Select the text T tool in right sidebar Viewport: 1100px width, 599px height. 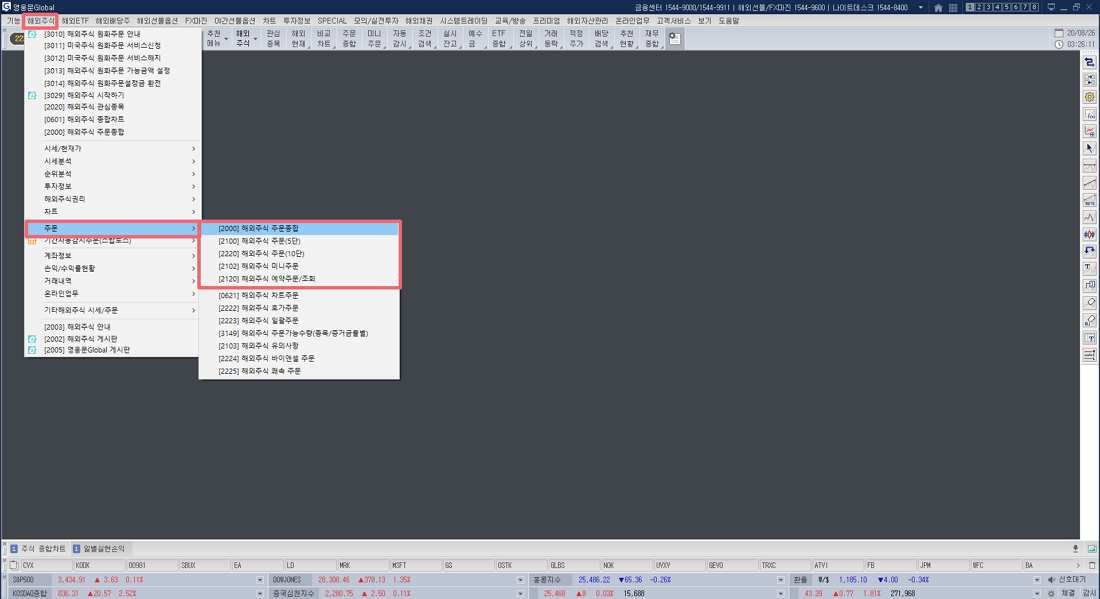click(x=1089, y=269)
